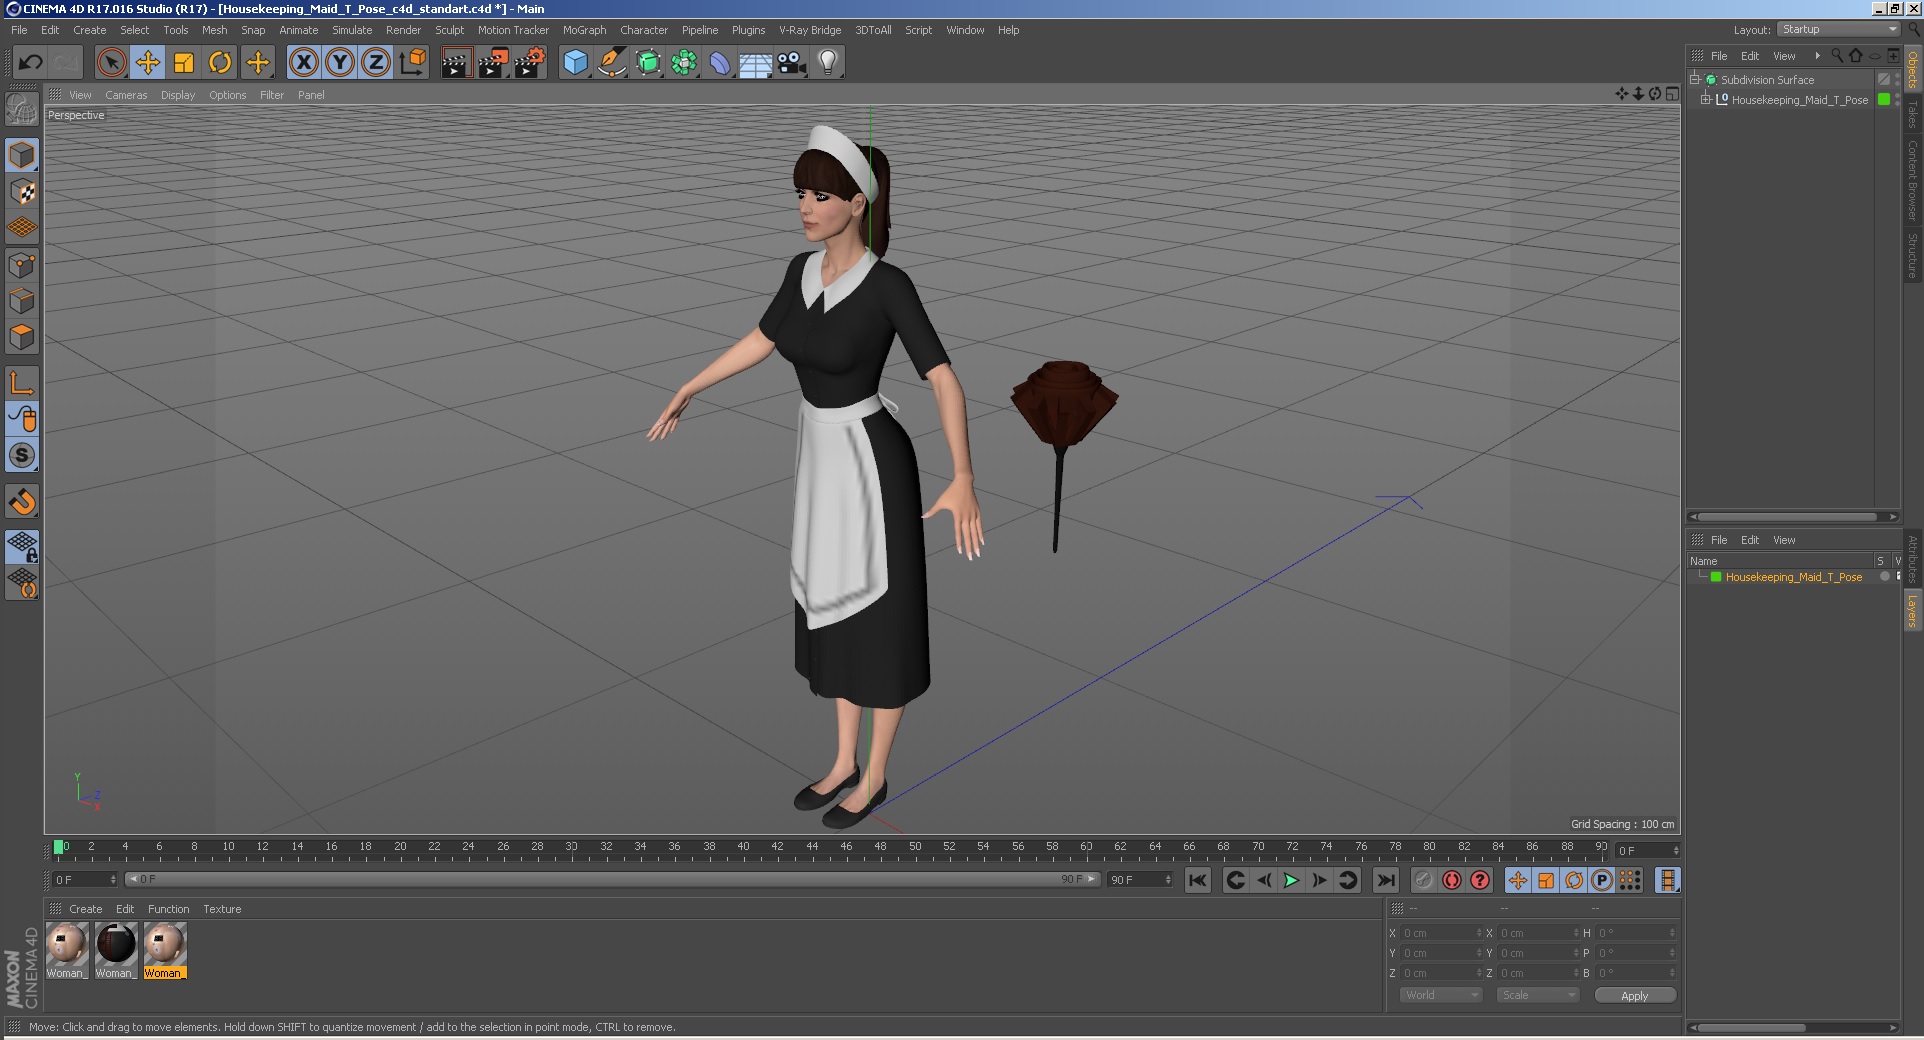The width and height of the screenshot is (1924, 1040).
Task: Open viewport Cameras menu
Action: pos(126,95)
